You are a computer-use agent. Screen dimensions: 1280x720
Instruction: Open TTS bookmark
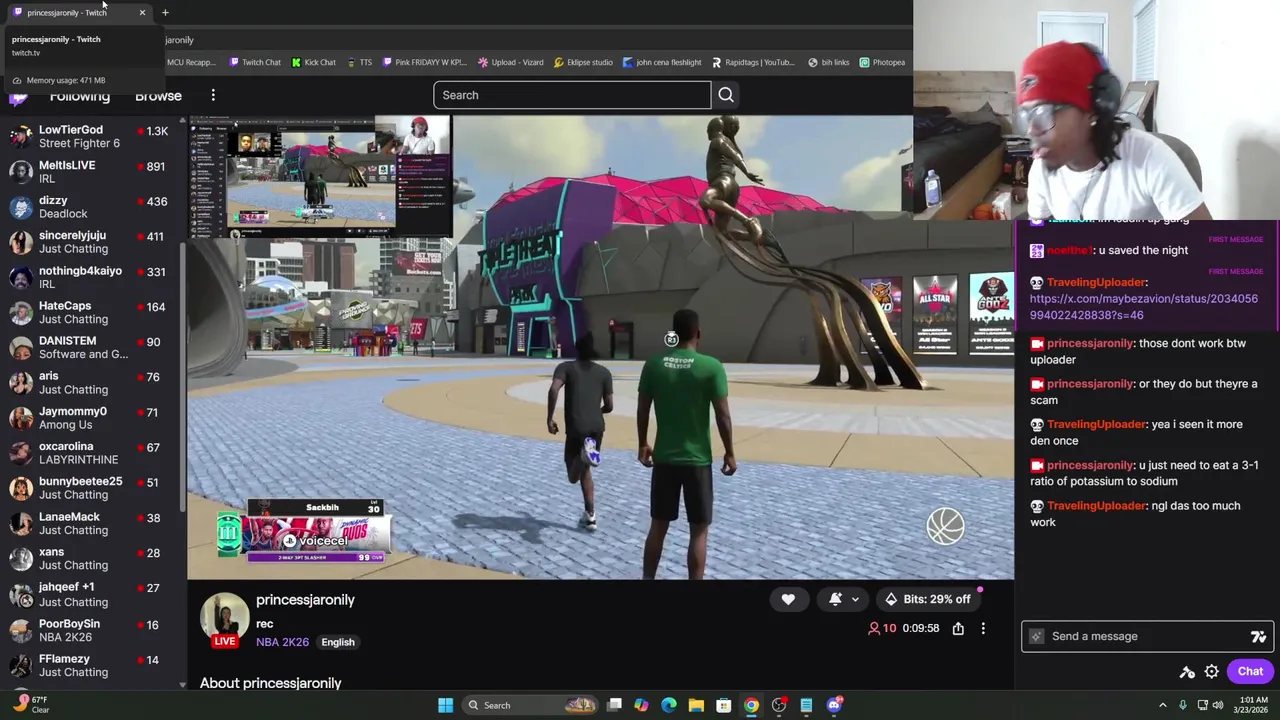click(359, 62)
